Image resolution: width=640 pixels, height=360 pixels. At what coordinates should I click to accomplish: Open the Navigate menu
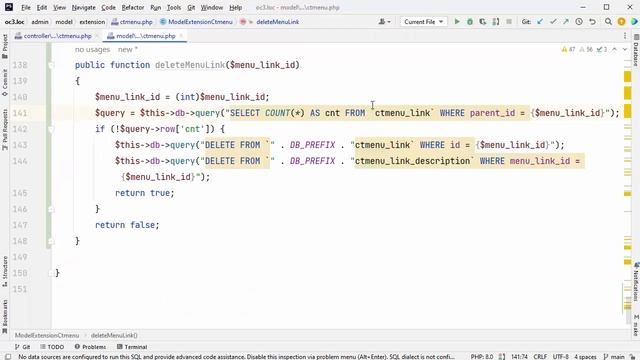[83, 7]
